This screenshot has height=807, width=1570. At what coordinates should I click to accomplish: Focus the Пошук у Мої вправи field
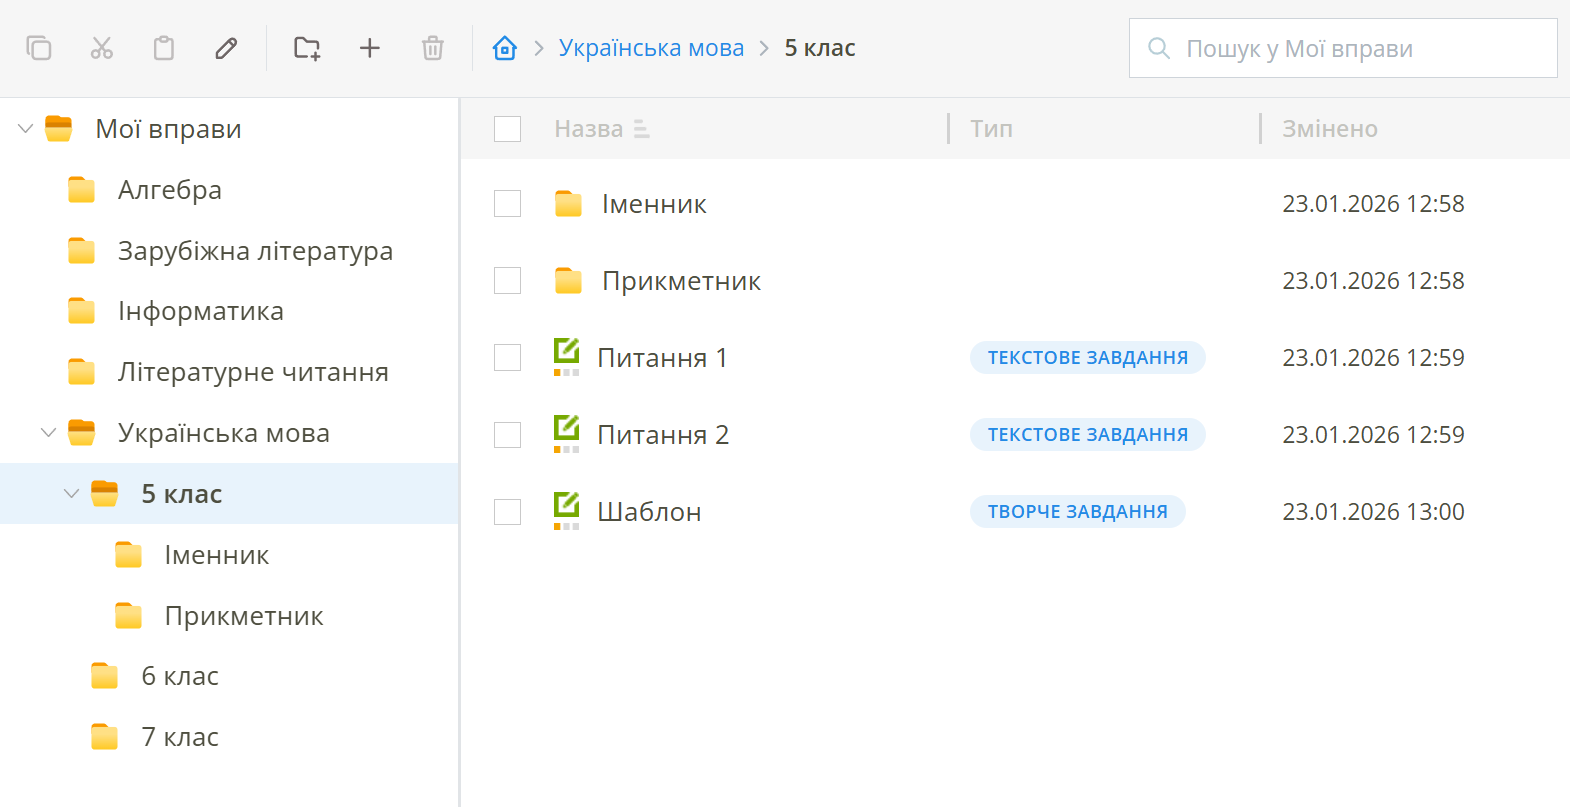[x=1343, y=48]
